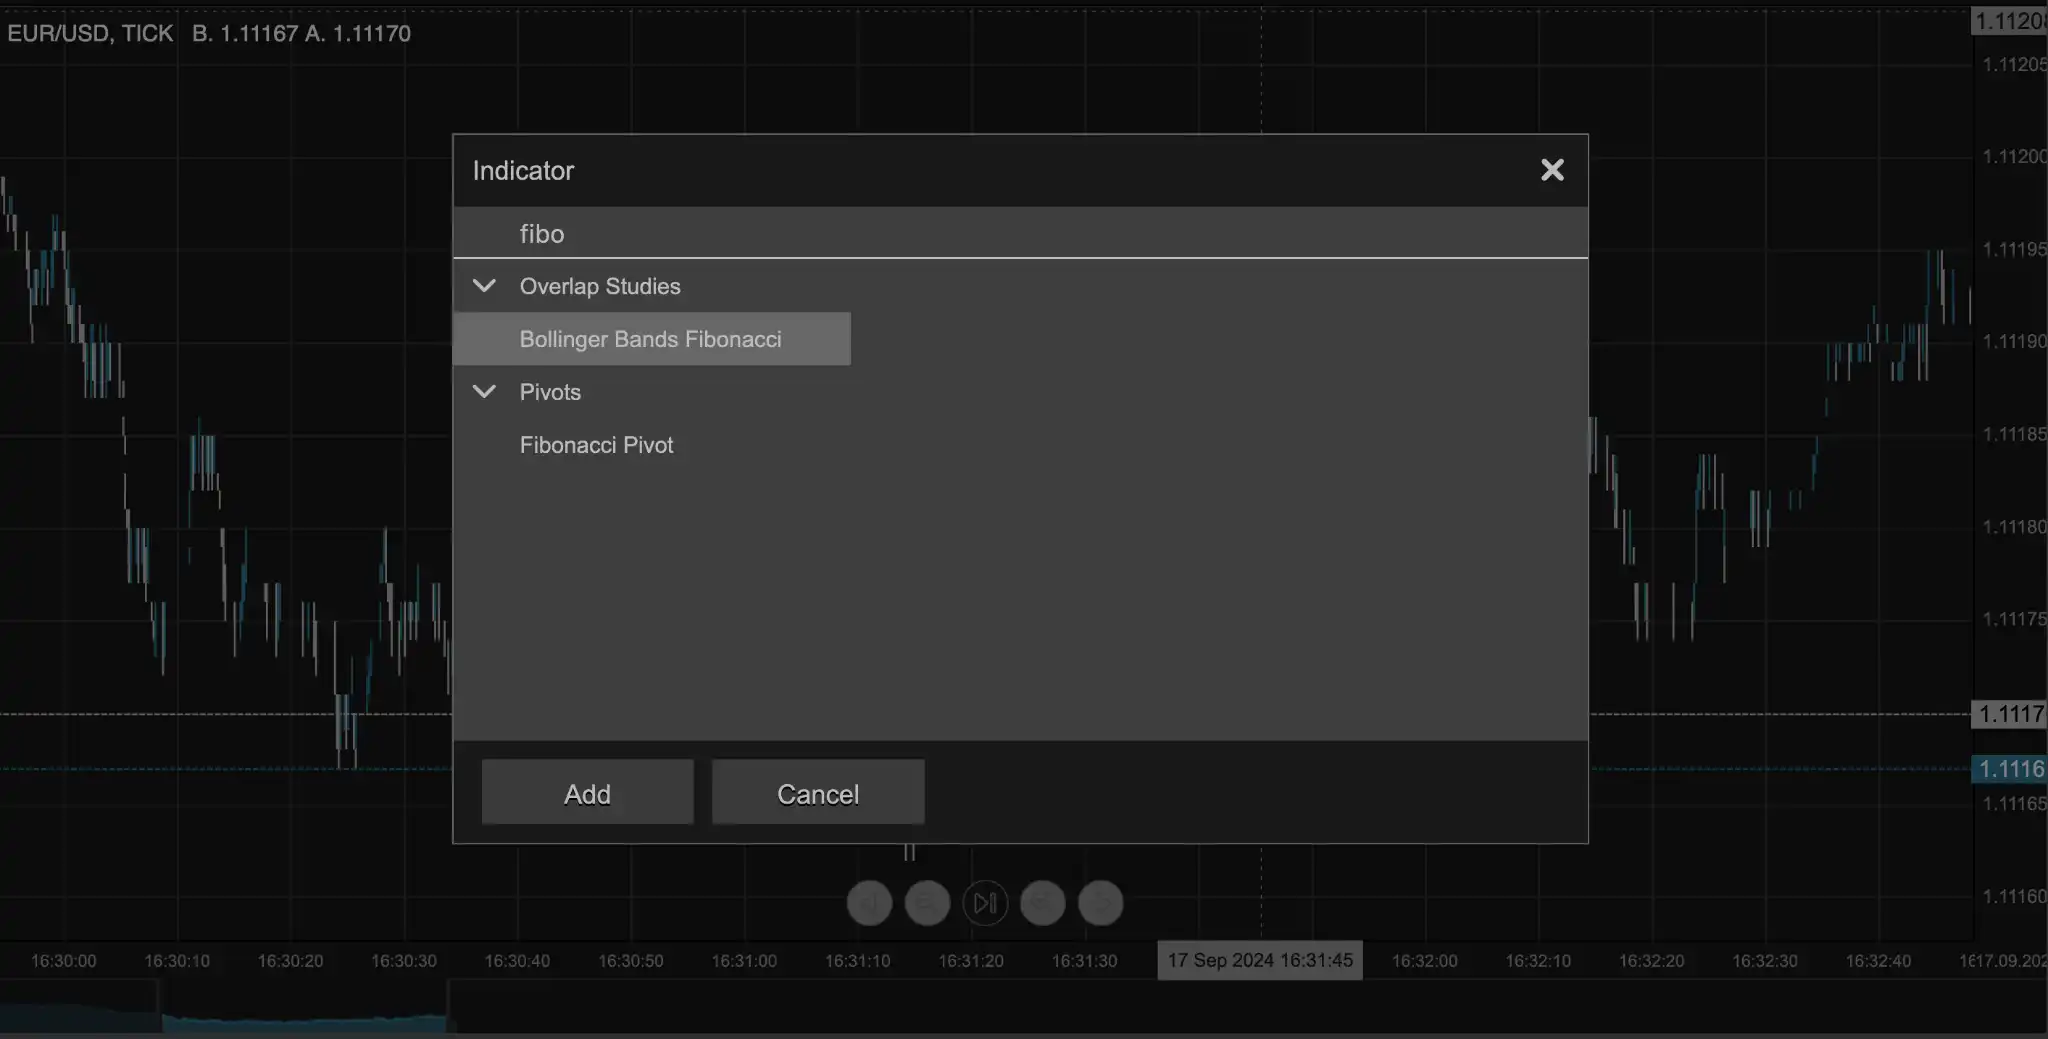Click the blue 1.1116 price label
This screenshot has height=1039, width=2048.
click(x=2010, y=769)
